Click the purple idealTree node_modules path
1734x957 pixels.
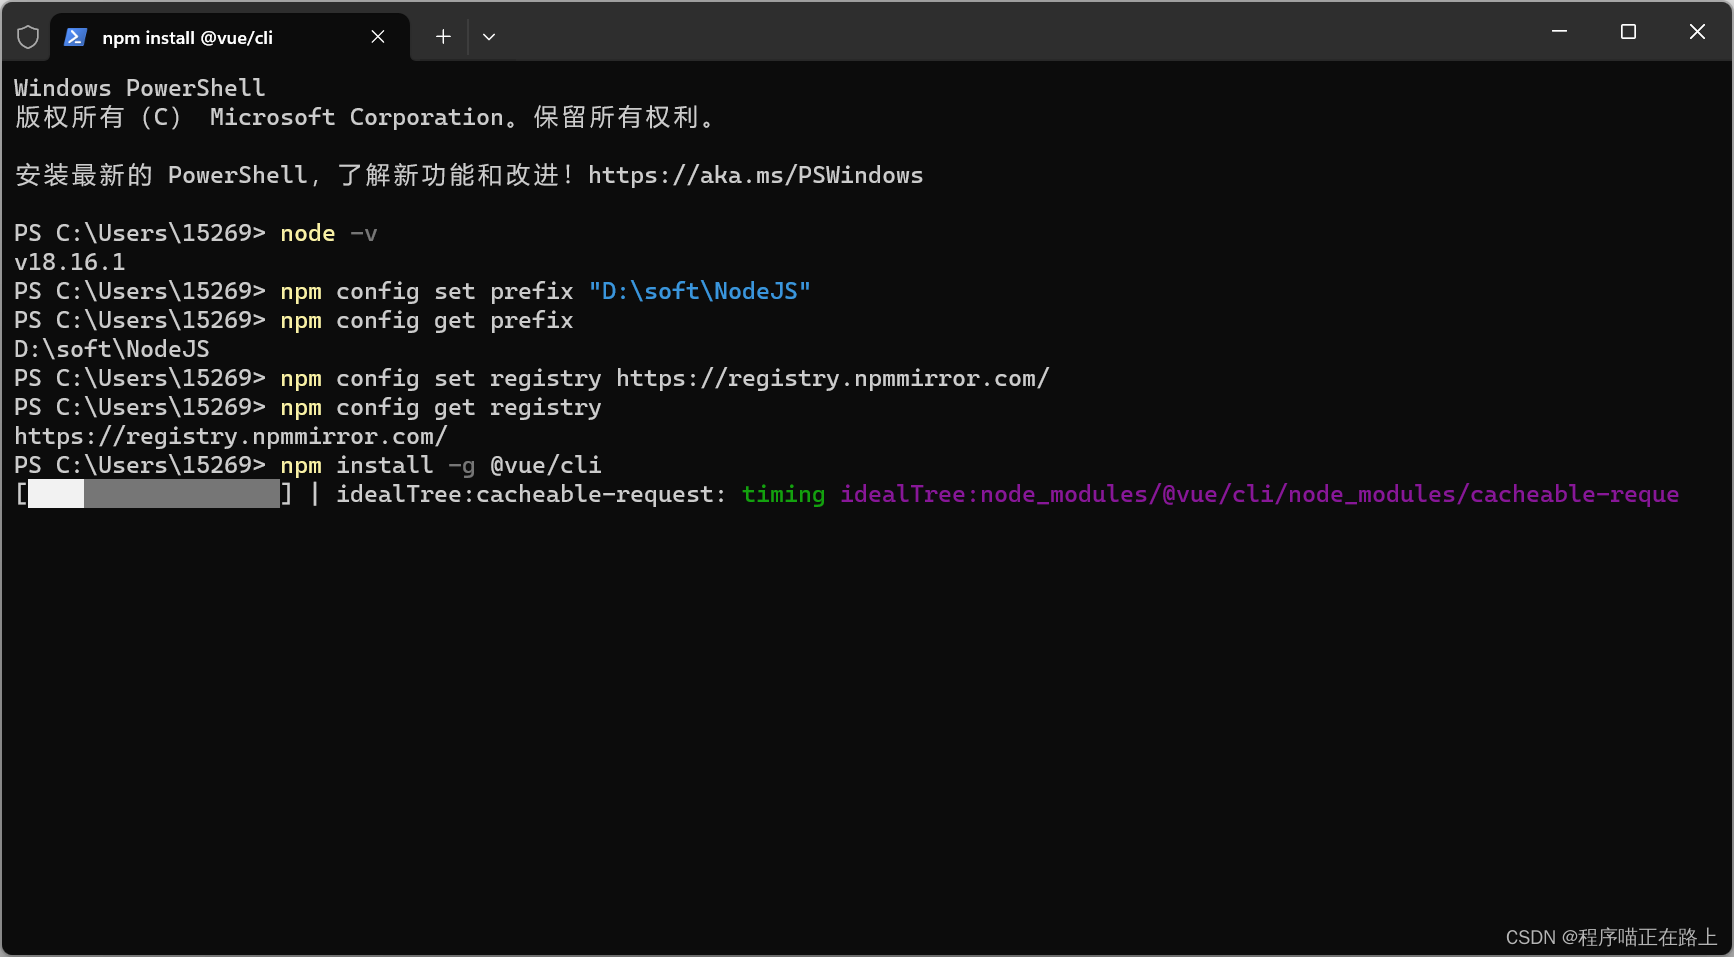[x=1259, y=494]
